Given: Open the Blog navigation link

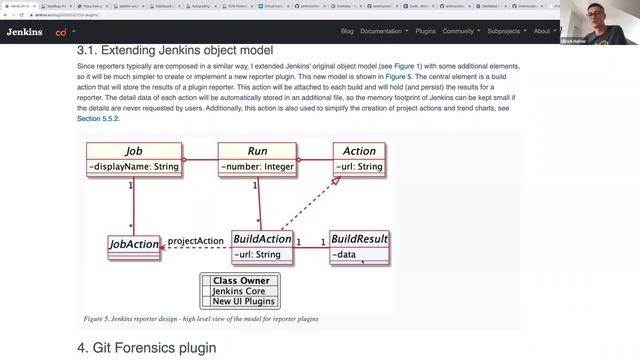Looking at the screenshot, I should 347,31.
